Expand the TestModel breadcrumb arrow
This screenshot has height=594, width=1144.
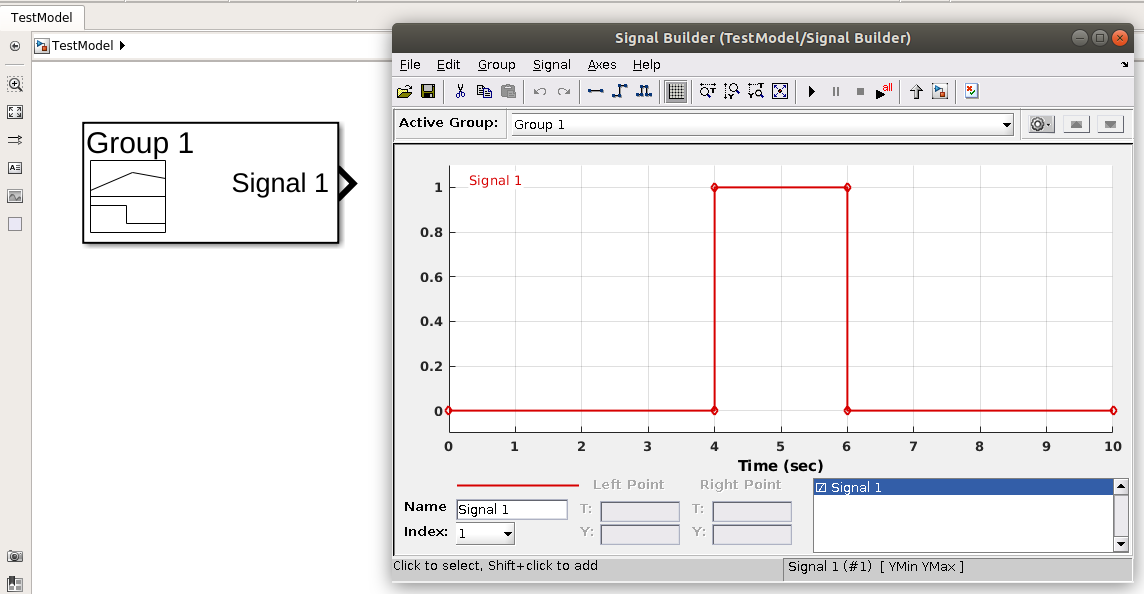coord(122,45)
